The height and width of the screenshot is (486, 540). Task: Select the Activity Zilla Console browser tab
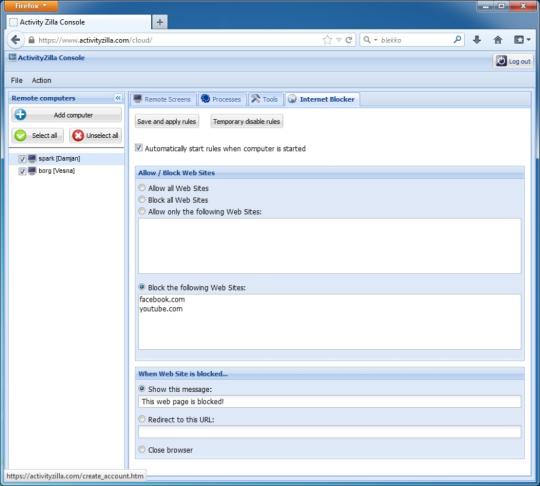pyautogui.click(x=79, y=22)
